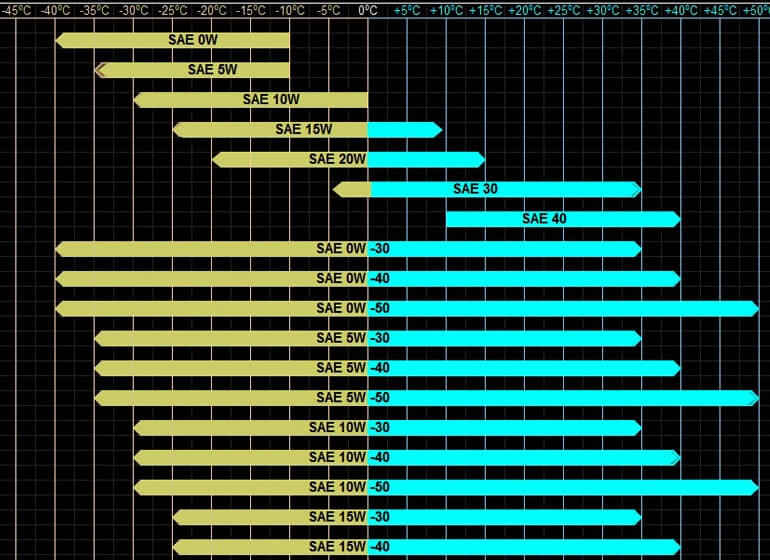Image resolution: width=770 pixels, height=560 pixels.
Task: Select the -5°C axis label
Action: coord(329,10)
